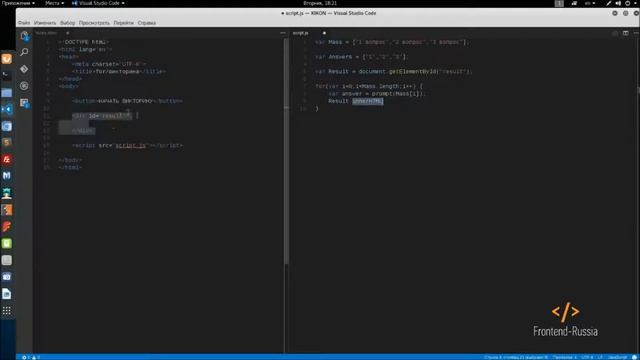Open the power menu in top panel
The width and height of the screenshot is (640, 360).
(x=628, y=3)
